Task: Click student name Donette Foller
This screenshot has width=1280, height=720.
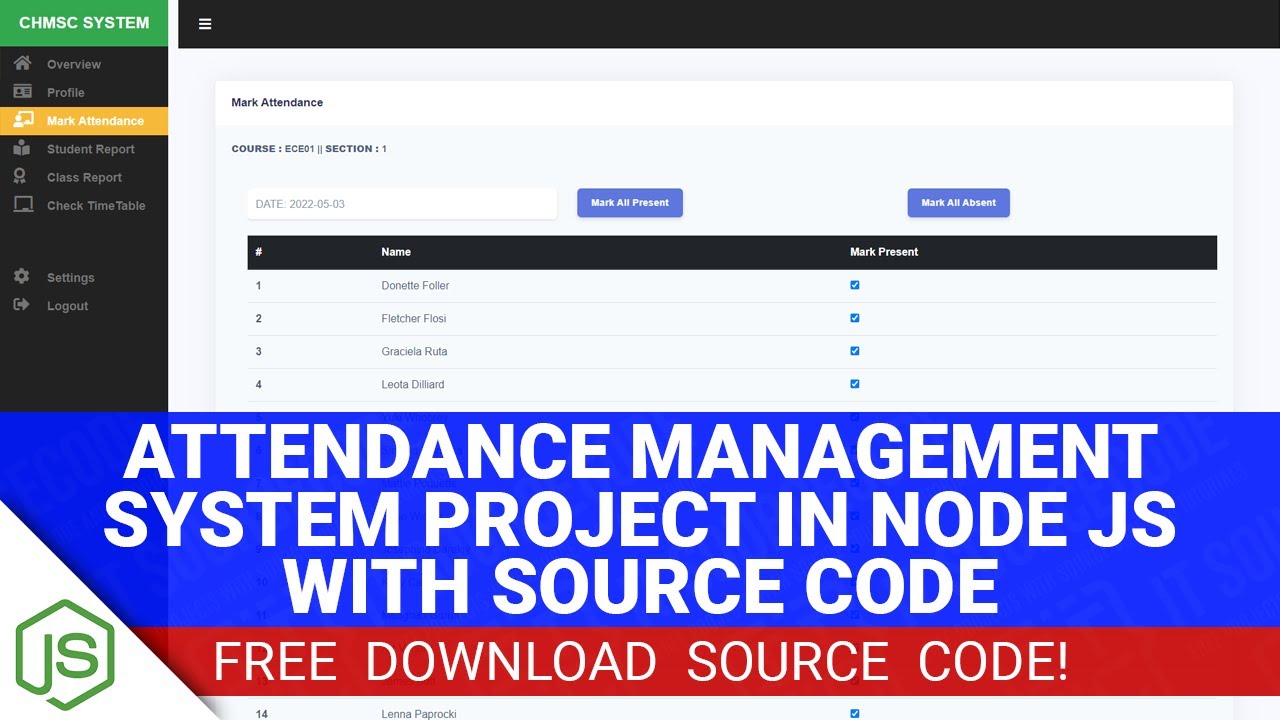Action: (x=415, y=286)
